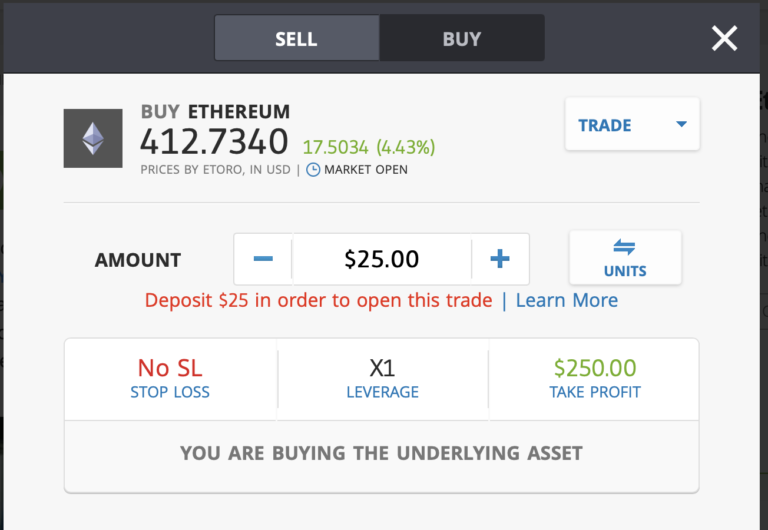Open the Stop Loss settings
This screenshot has height=530, width=768.
point(170,379)
